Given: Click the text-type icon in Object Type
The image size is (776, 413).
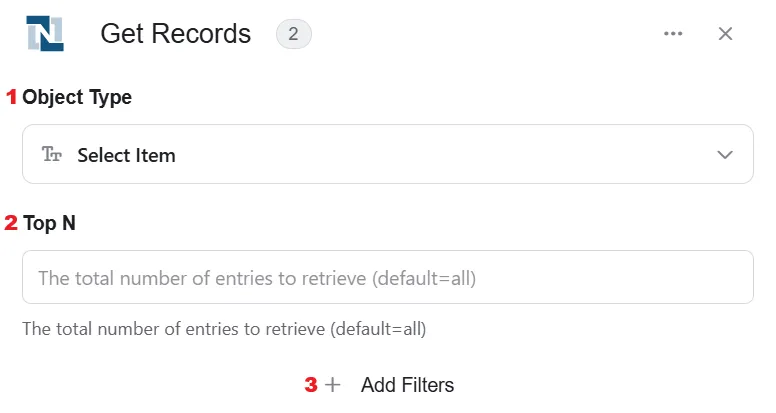Looking at the screenshot, I should coord(51,154).
